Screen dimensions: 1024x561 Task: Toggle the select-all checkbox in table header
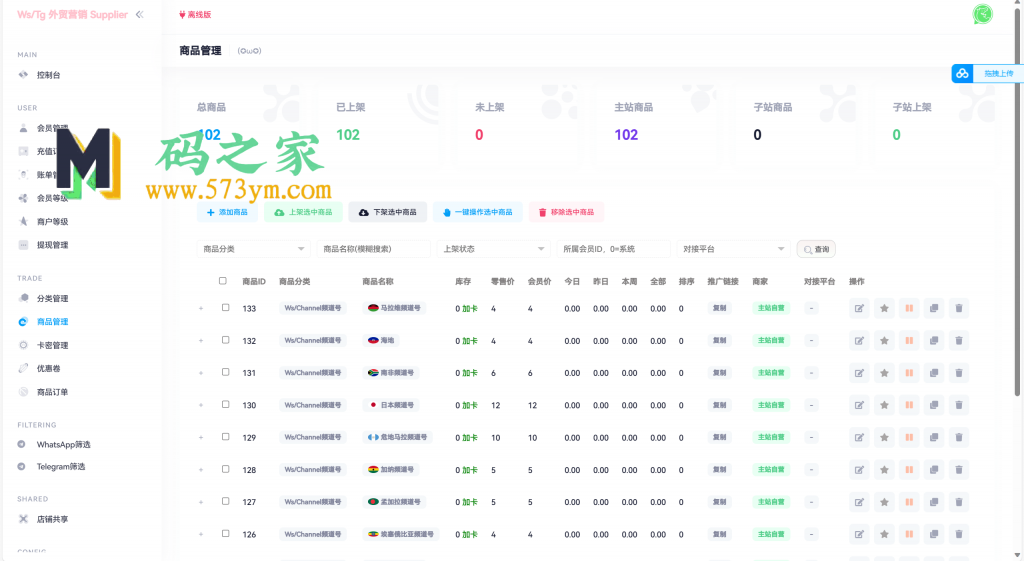[223, 281]
